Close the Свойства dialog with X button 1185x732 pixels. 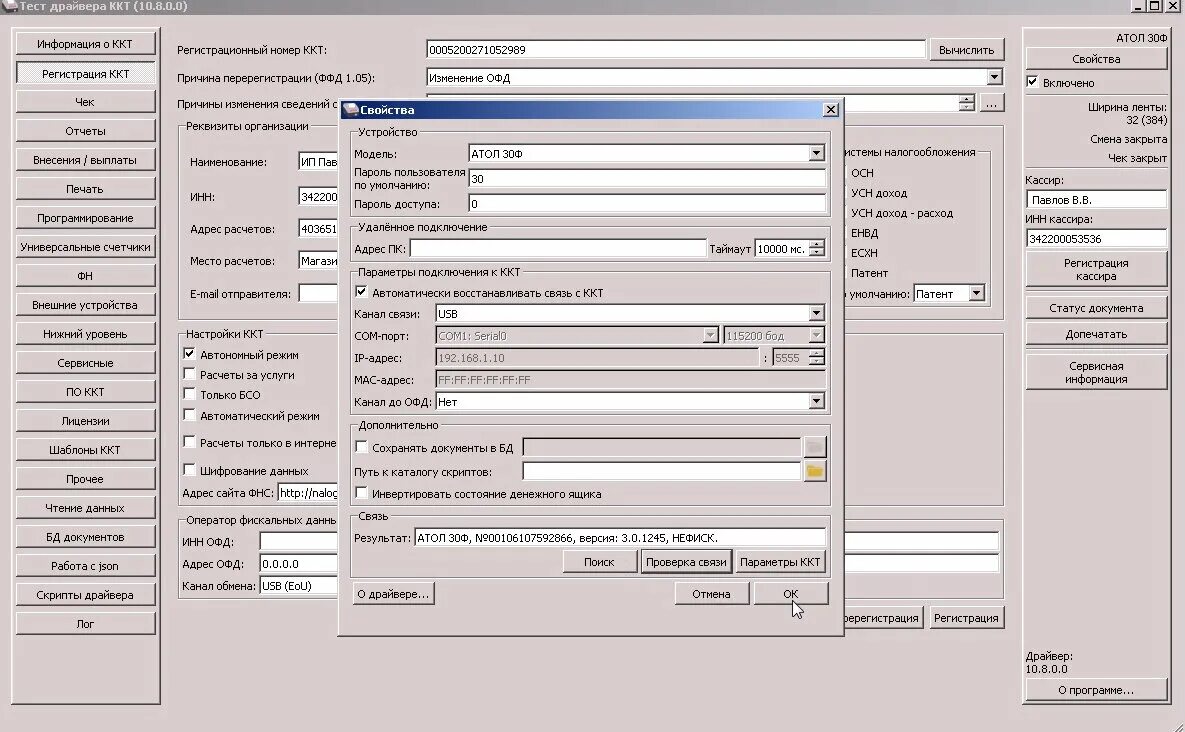click(831, 110)
